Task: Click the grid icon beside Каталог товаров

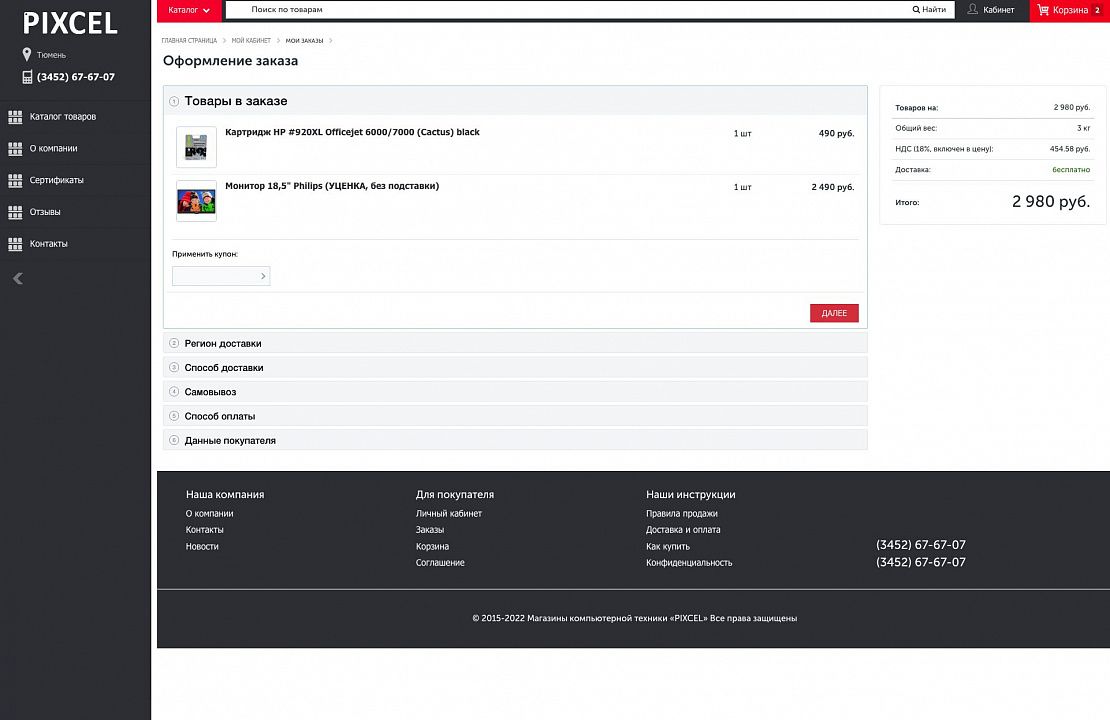Action: pos(15,117)
